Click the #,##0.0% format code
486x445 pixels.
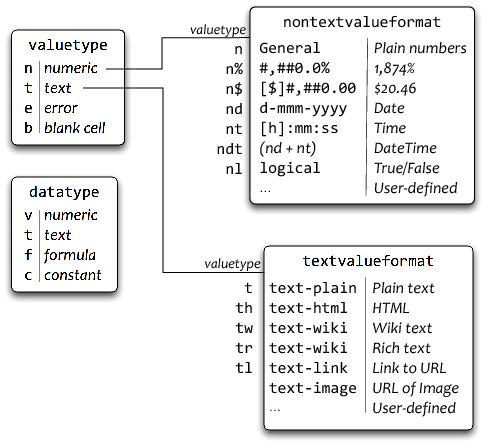coord(295,68)
